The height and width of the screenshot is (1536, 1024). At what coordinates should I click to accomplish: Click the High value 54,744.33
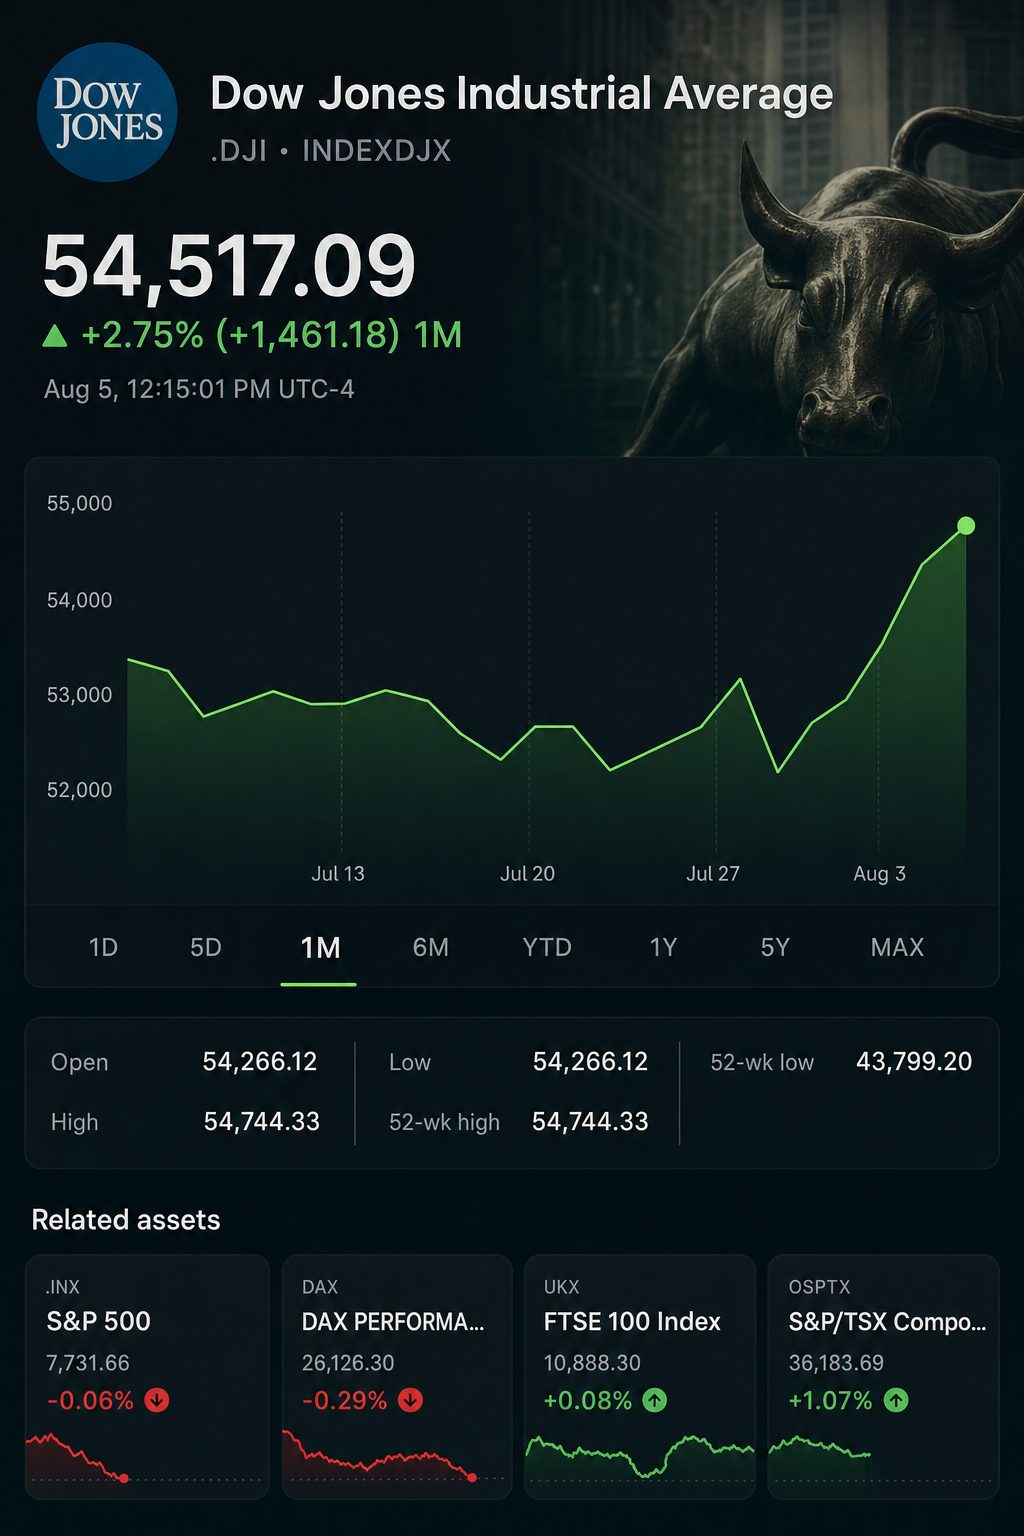(262, 1122)
